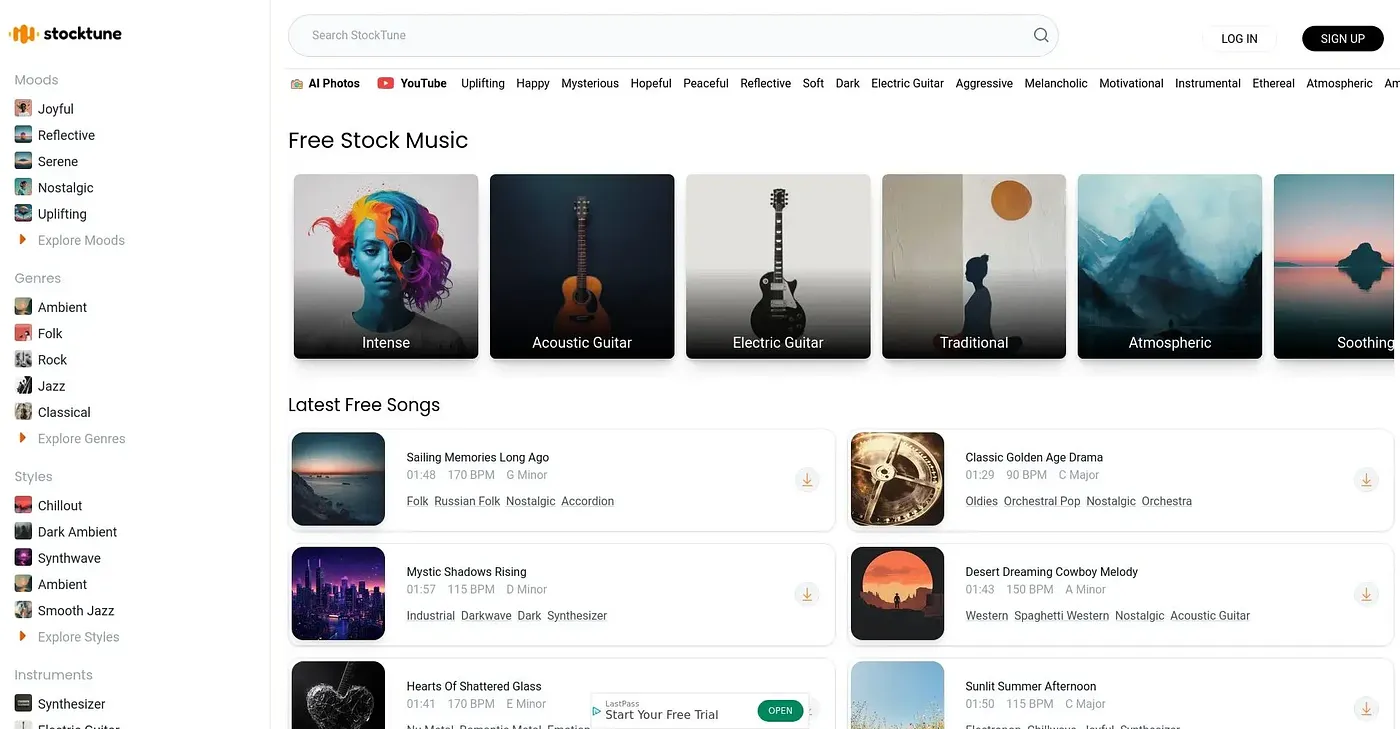Open the Acoustic Guitar category card
This screenshot has width=1400, height=729.
[582, 266]
